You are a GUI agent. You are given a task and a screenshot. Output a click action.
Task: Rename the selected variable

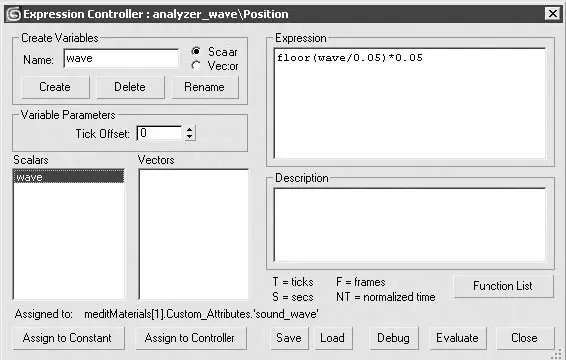pos(205,87)
